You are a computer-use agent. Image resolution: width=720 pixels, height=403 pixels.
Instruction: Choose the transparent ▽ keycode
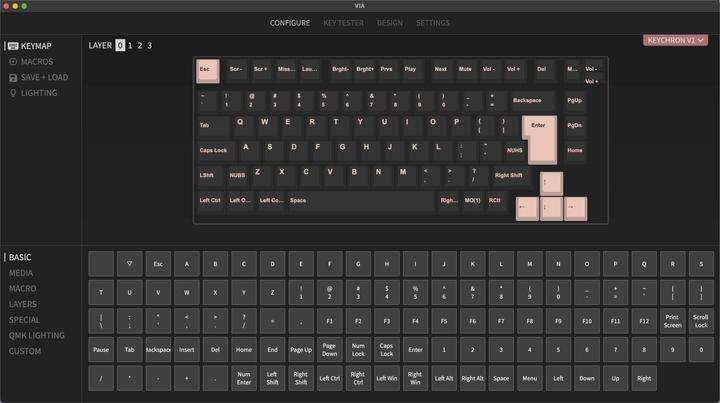129,264
